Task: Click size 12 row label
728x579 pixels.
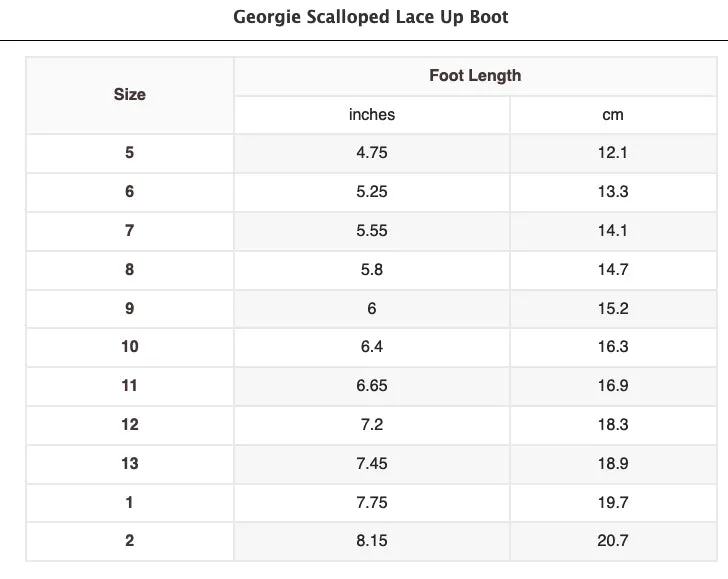Action: coord(130,425)
